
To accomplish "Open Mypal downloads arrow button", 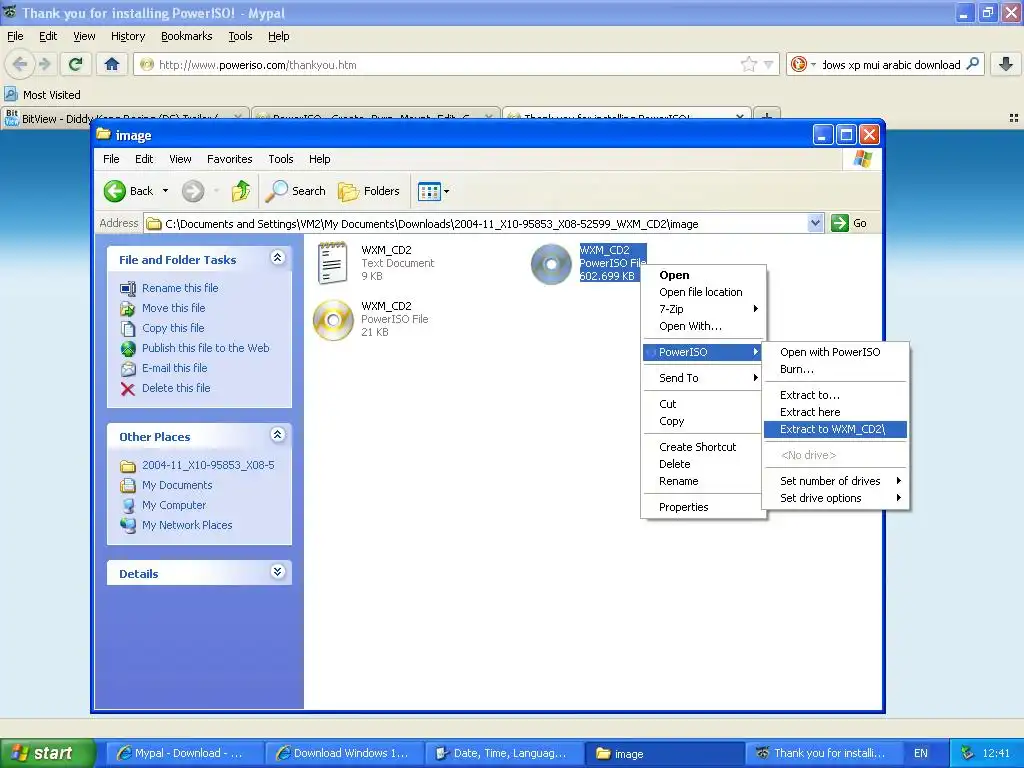I will 1006,64.
